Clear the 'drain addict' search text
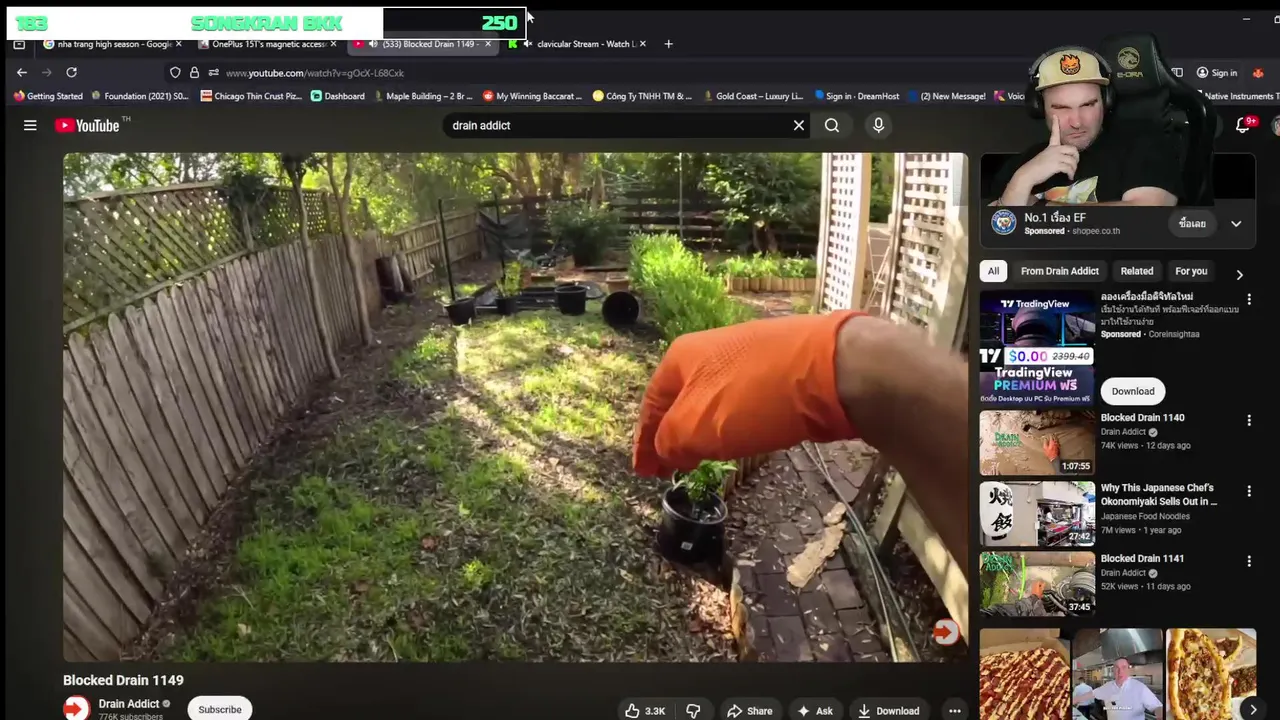This screenshot has height=720, width=1280. [x=798, y=125]
